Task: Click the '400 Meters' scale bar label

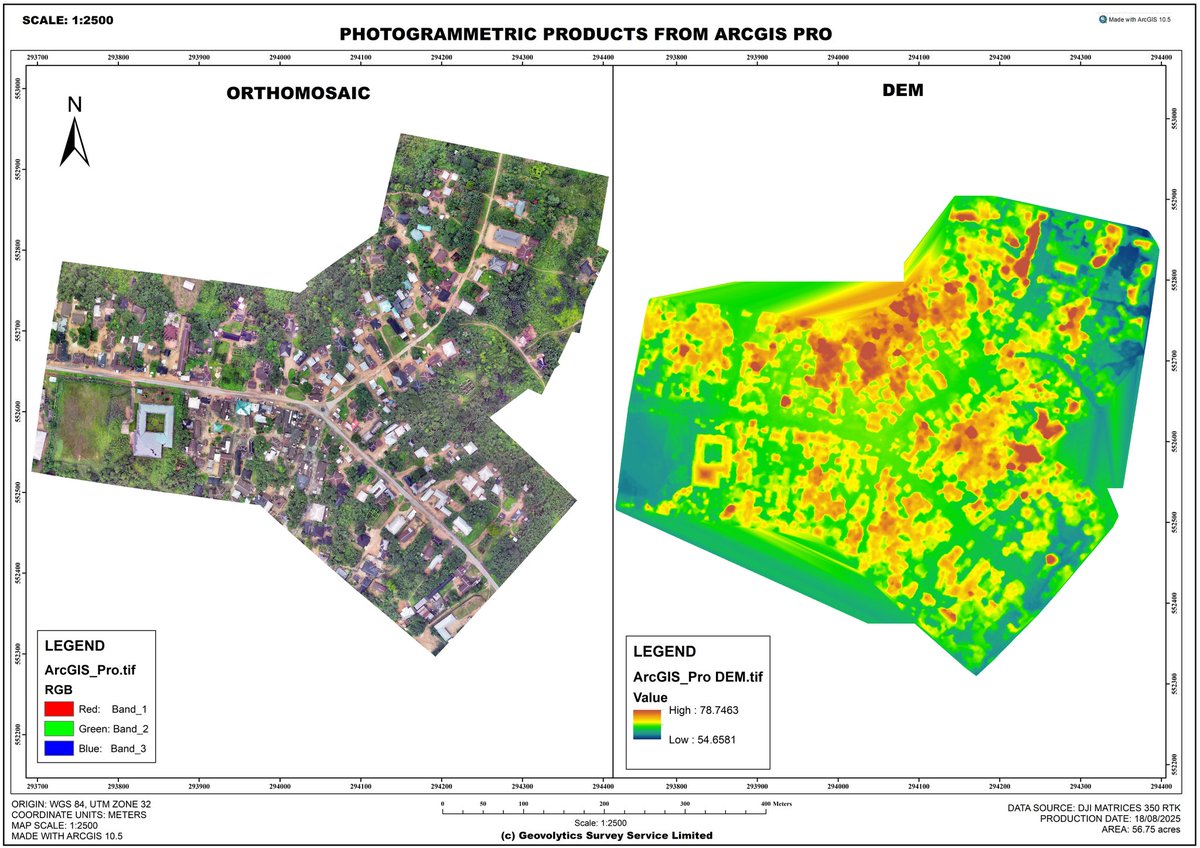Action: pyautogui.click(x=777, y=804)
